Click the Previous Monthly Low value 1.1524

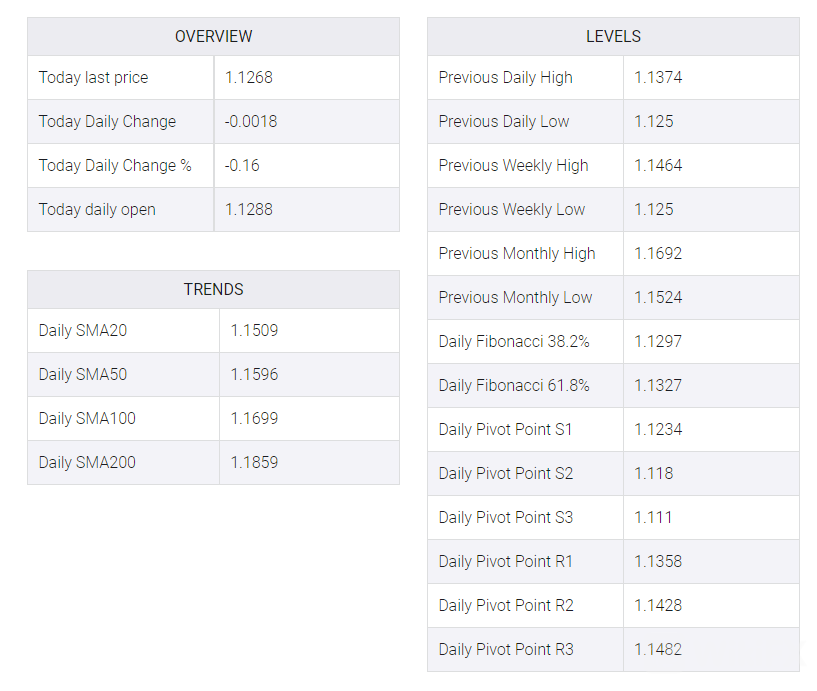pyautogui.click(x=658, y=297)
